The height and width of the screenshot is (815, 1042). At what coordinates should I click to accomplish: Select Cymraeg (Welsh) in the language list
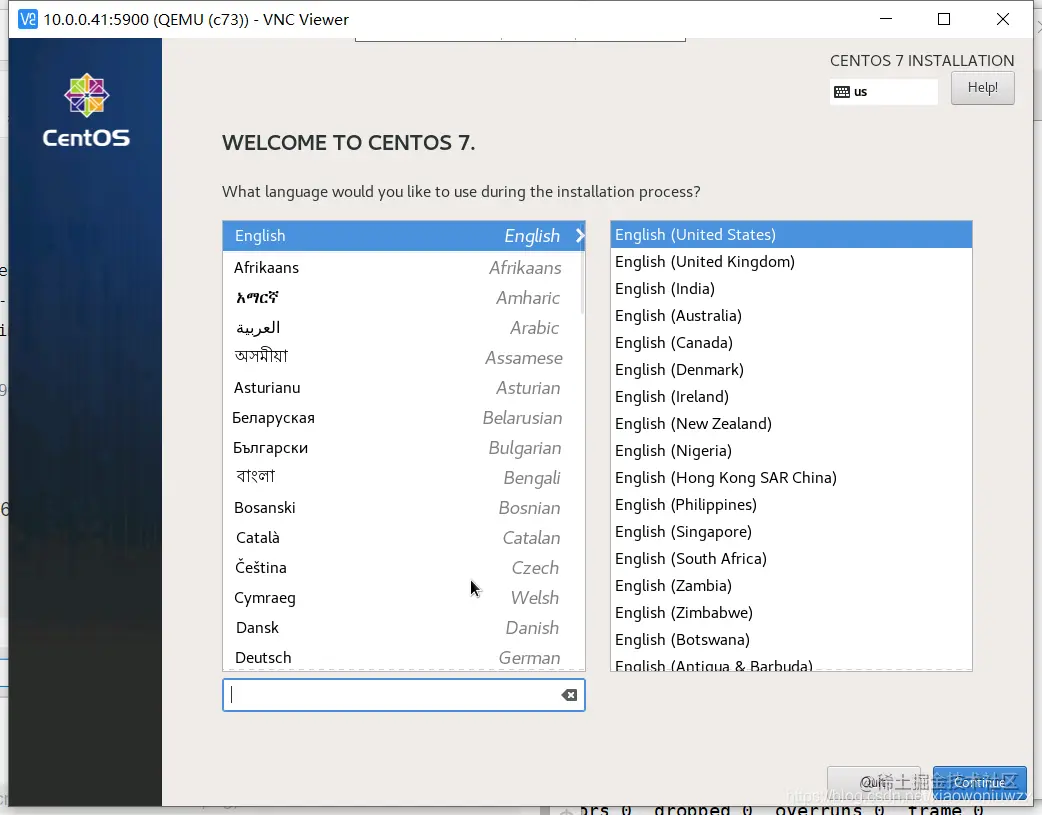click(x=404, y=597)
